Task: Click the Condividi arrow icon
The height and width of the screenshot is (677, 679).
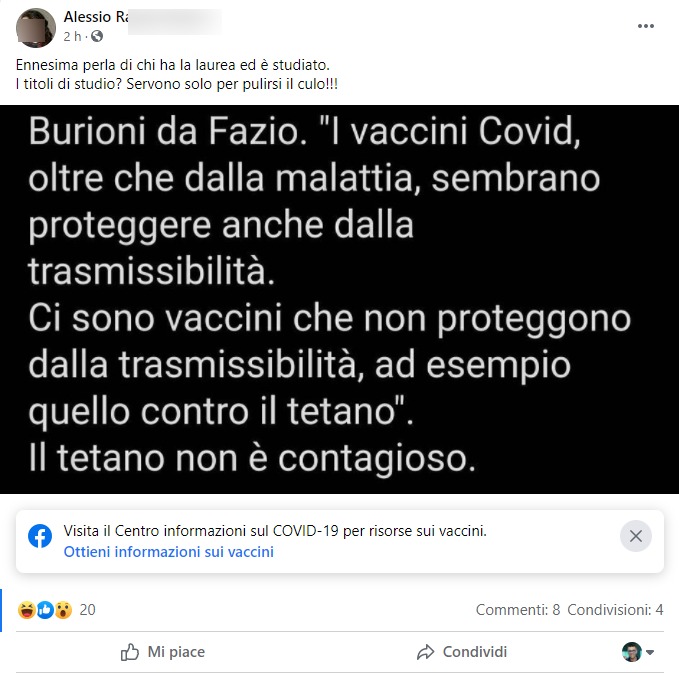Action: [425, 652]
